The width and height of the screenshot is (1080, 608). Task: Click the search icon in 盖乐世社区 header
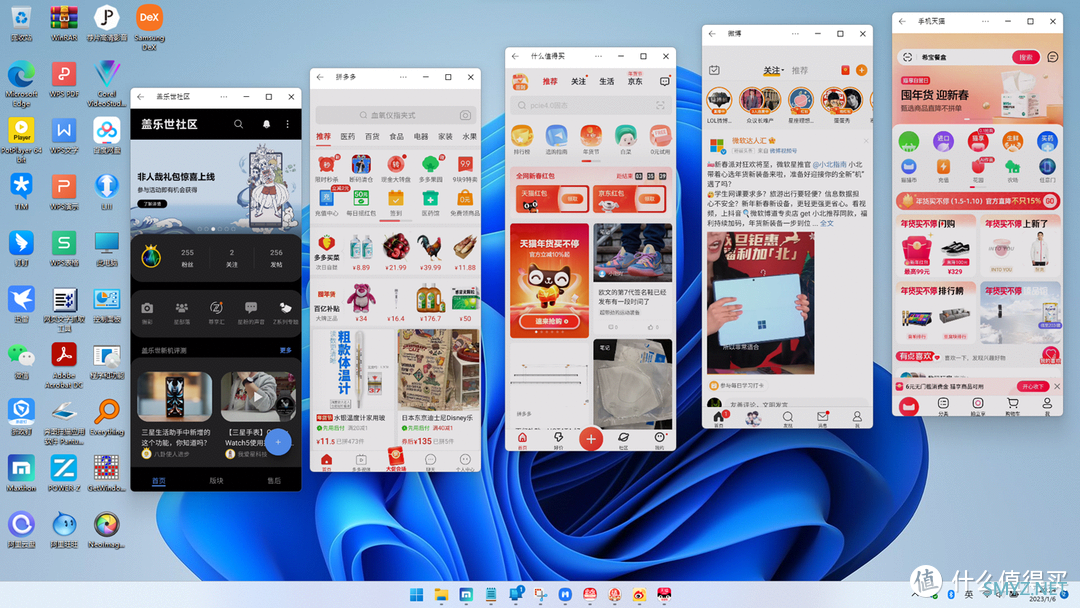point(238,124)
